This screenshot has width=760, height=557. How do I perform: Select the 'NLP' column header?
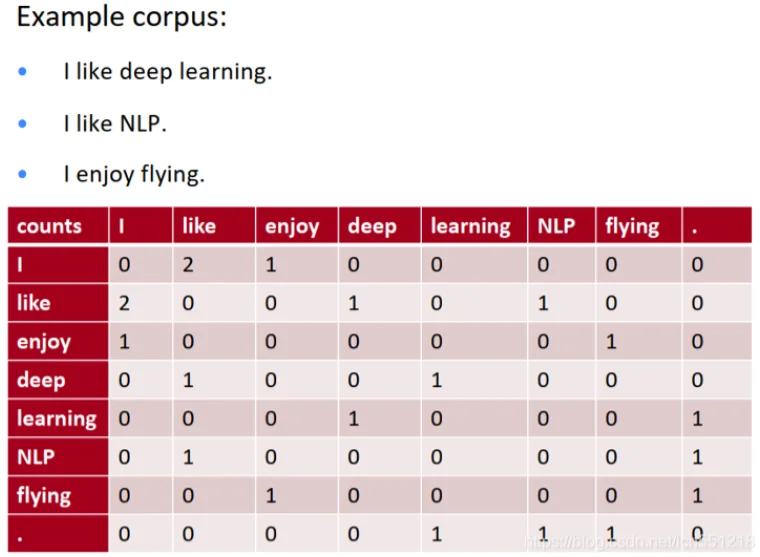(x=556, y=227)
